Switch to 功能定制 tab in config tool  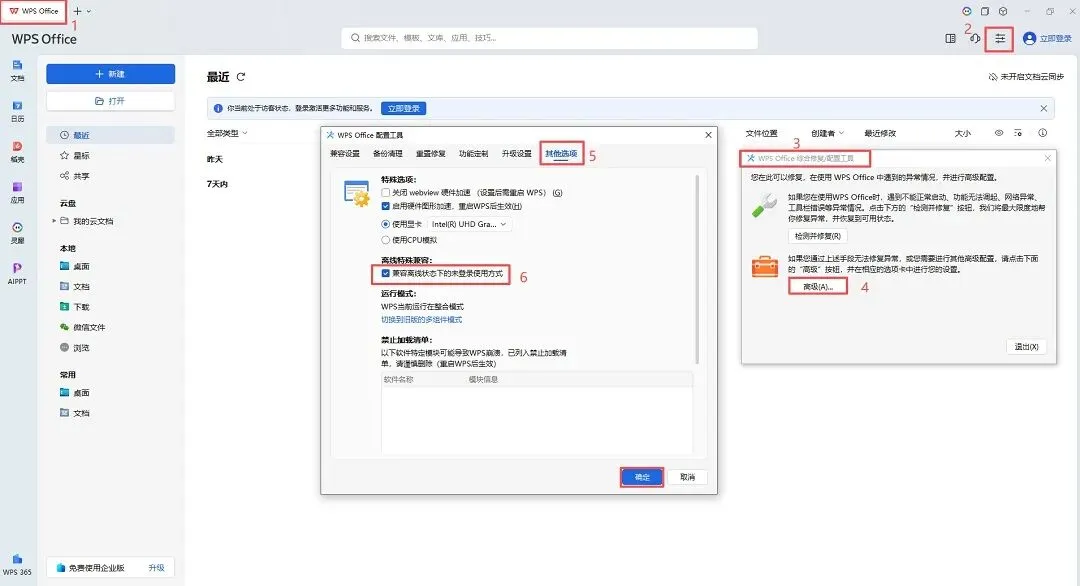tap(473, 154)
